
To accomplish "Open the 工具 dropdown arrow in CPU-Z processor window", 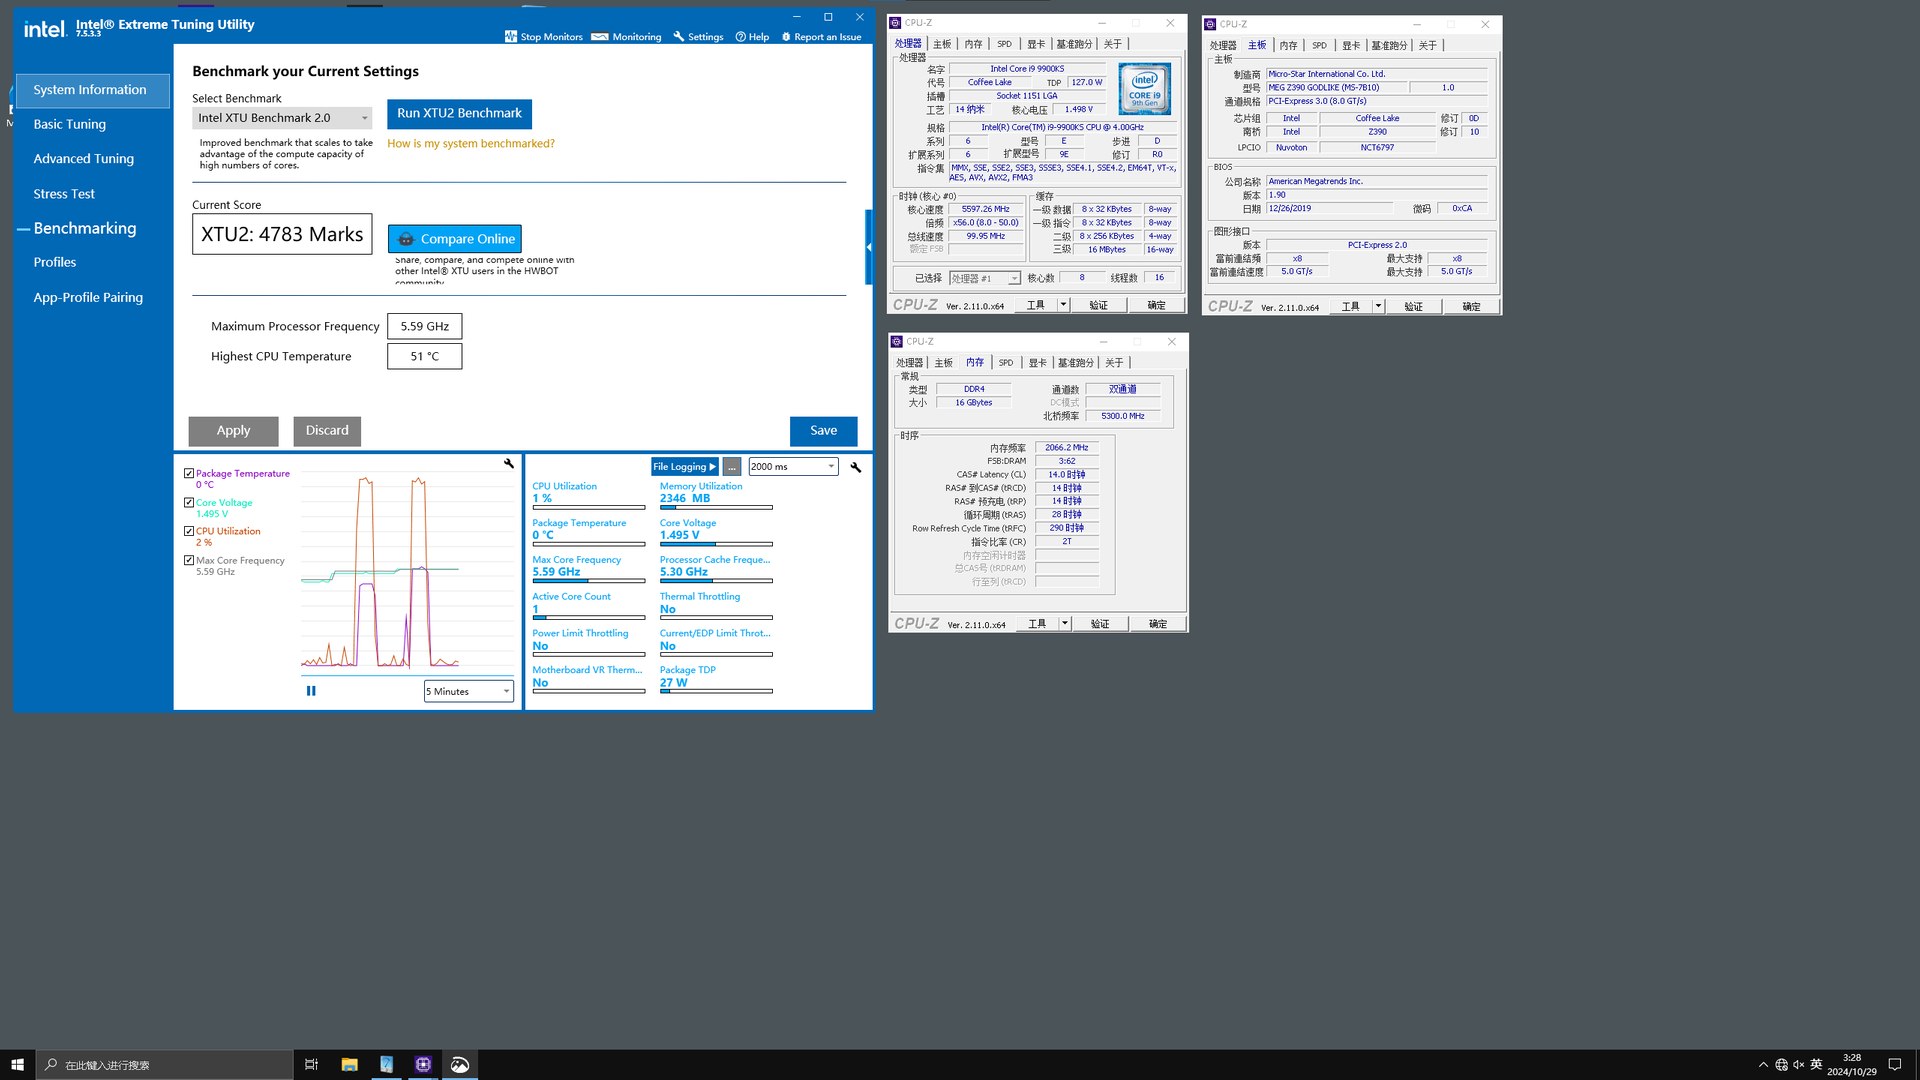I will (1063, 305).
